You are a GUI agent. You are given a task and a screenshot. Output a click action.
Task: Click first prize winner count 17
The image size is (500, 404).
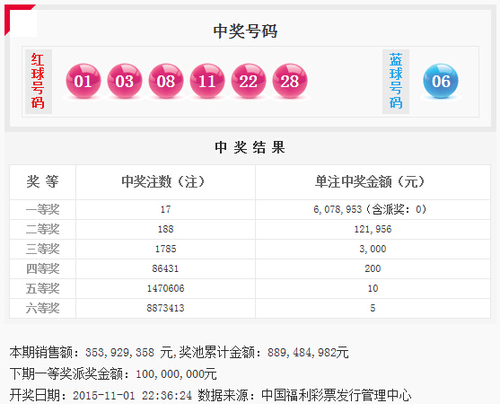166,209
